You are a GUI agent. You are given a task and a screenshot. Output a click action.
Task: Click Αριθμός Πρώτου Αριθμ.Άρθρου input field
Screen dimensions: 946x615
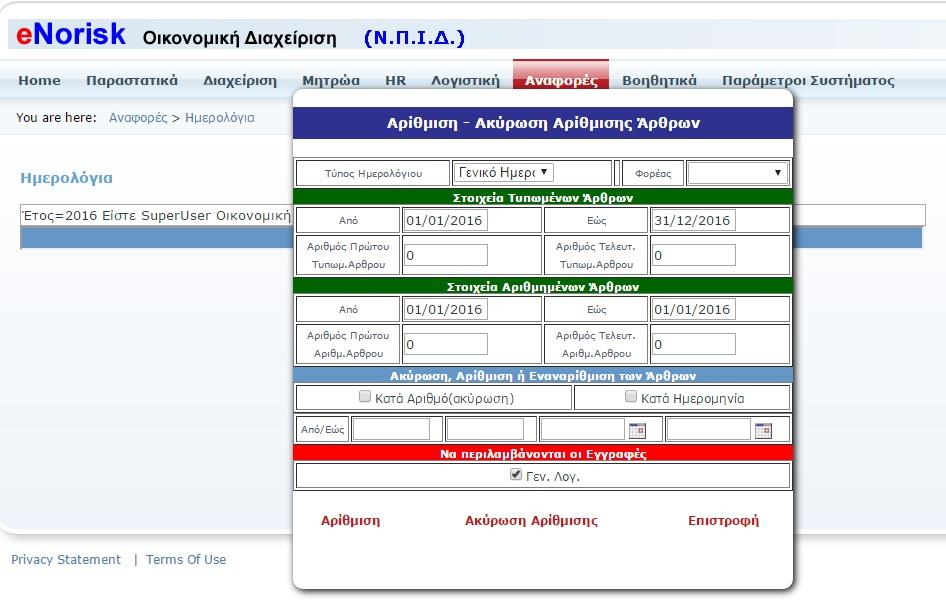[x=445, y=344]
